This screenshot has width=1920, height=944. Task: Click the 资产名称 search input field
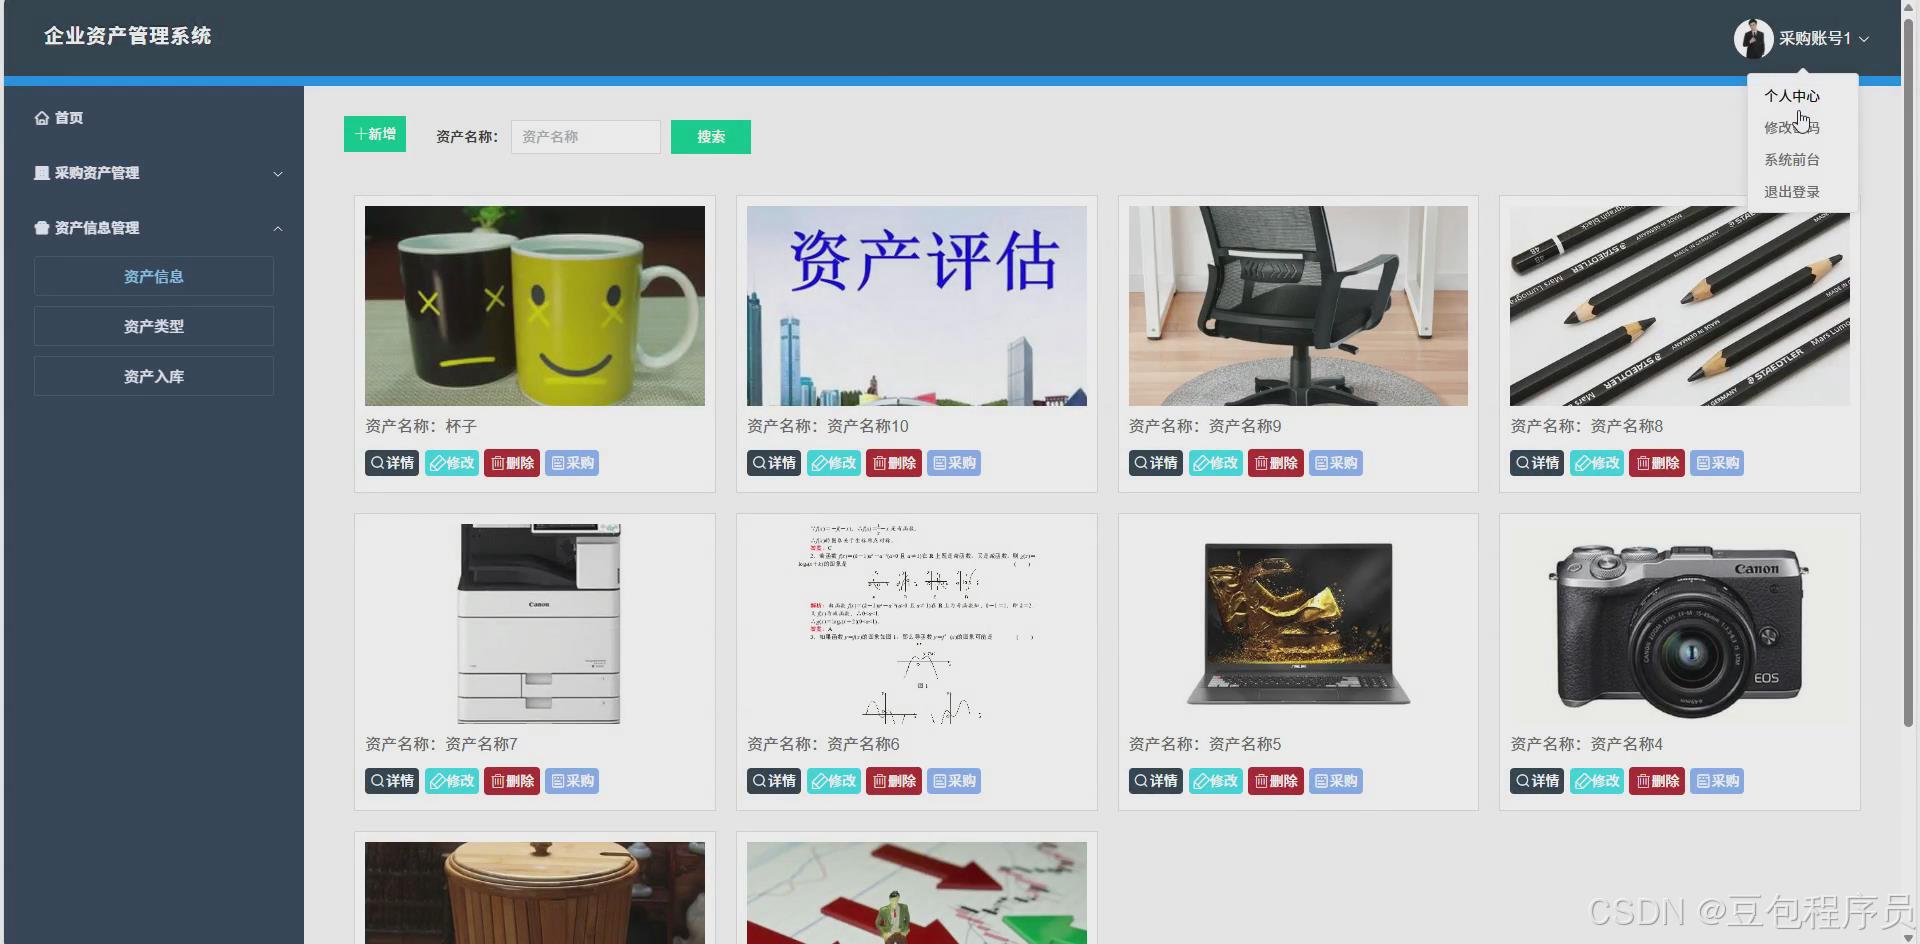tap(585, 136)
